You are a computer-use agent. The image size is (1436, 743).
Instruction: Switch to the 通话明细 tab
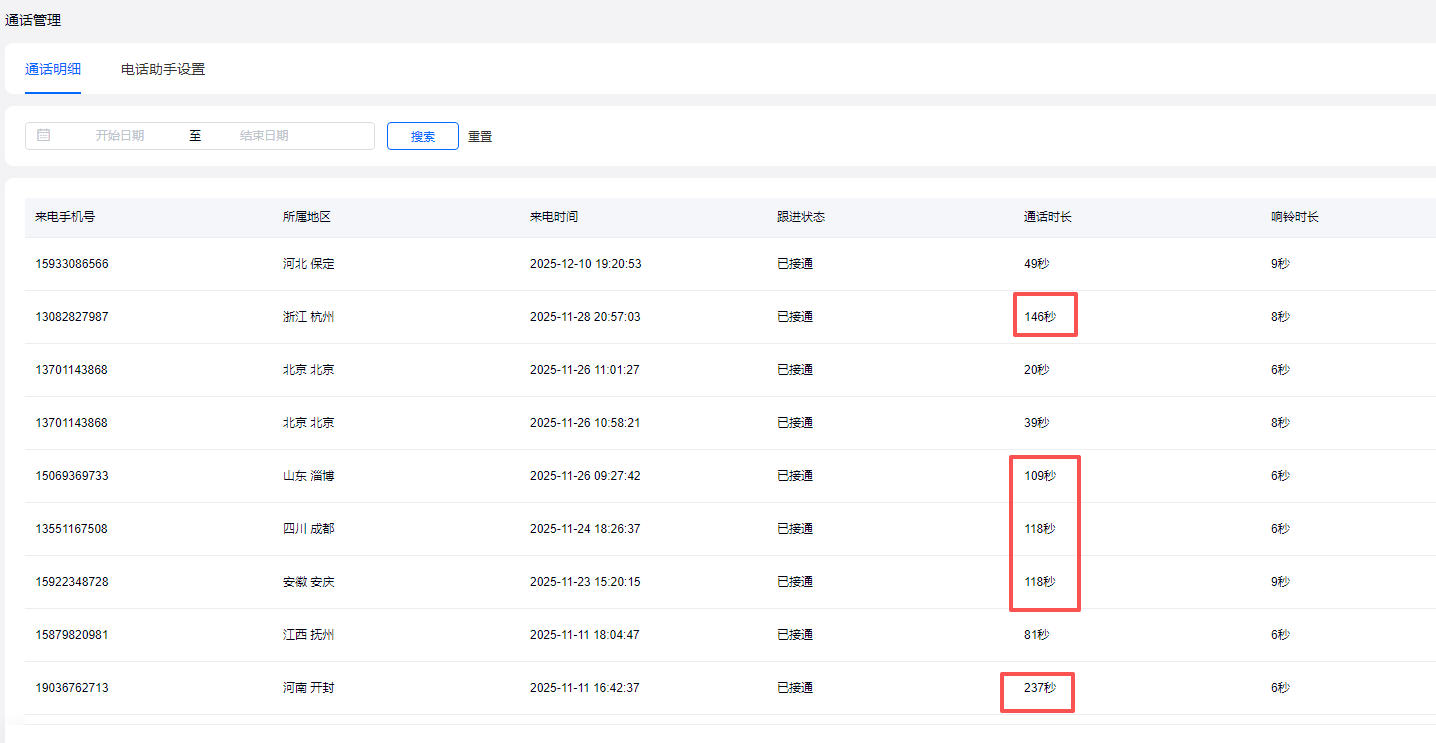point(53,69)
